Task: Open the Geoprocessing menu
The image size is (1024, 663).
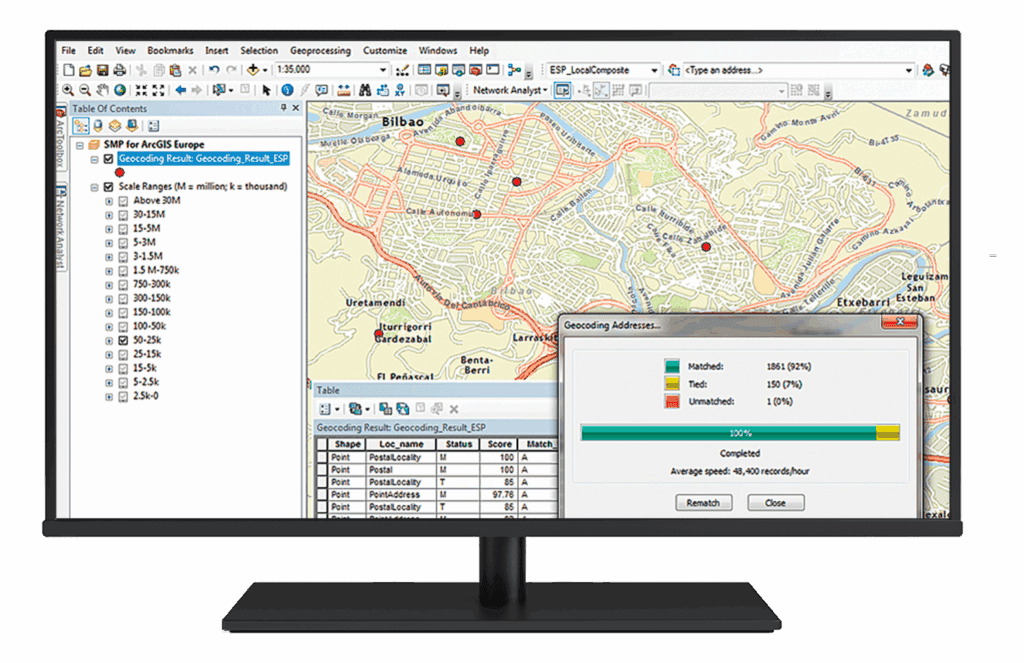Action: [x=320, y=50]
